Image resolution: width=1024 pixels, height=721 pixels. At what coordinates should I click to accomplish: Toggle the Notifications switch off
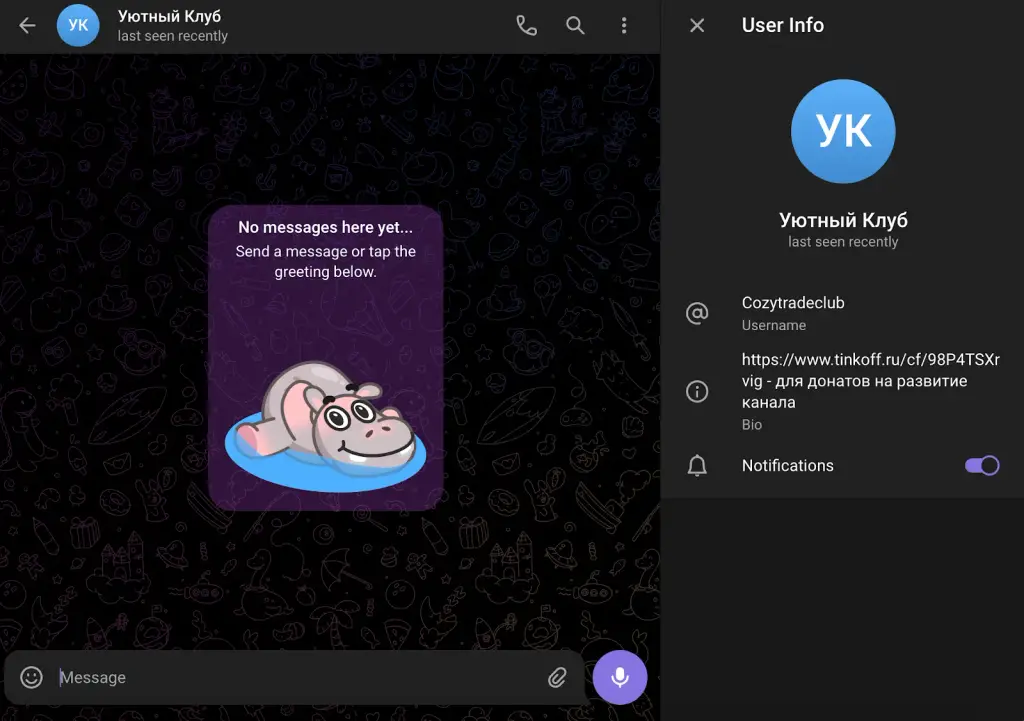click(982, 465)
